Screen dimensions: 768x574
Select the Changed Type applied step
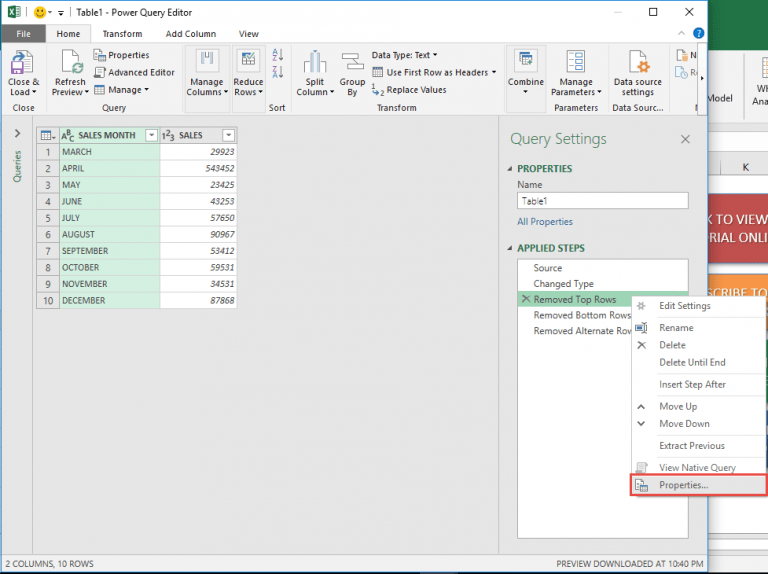point(563,284)
